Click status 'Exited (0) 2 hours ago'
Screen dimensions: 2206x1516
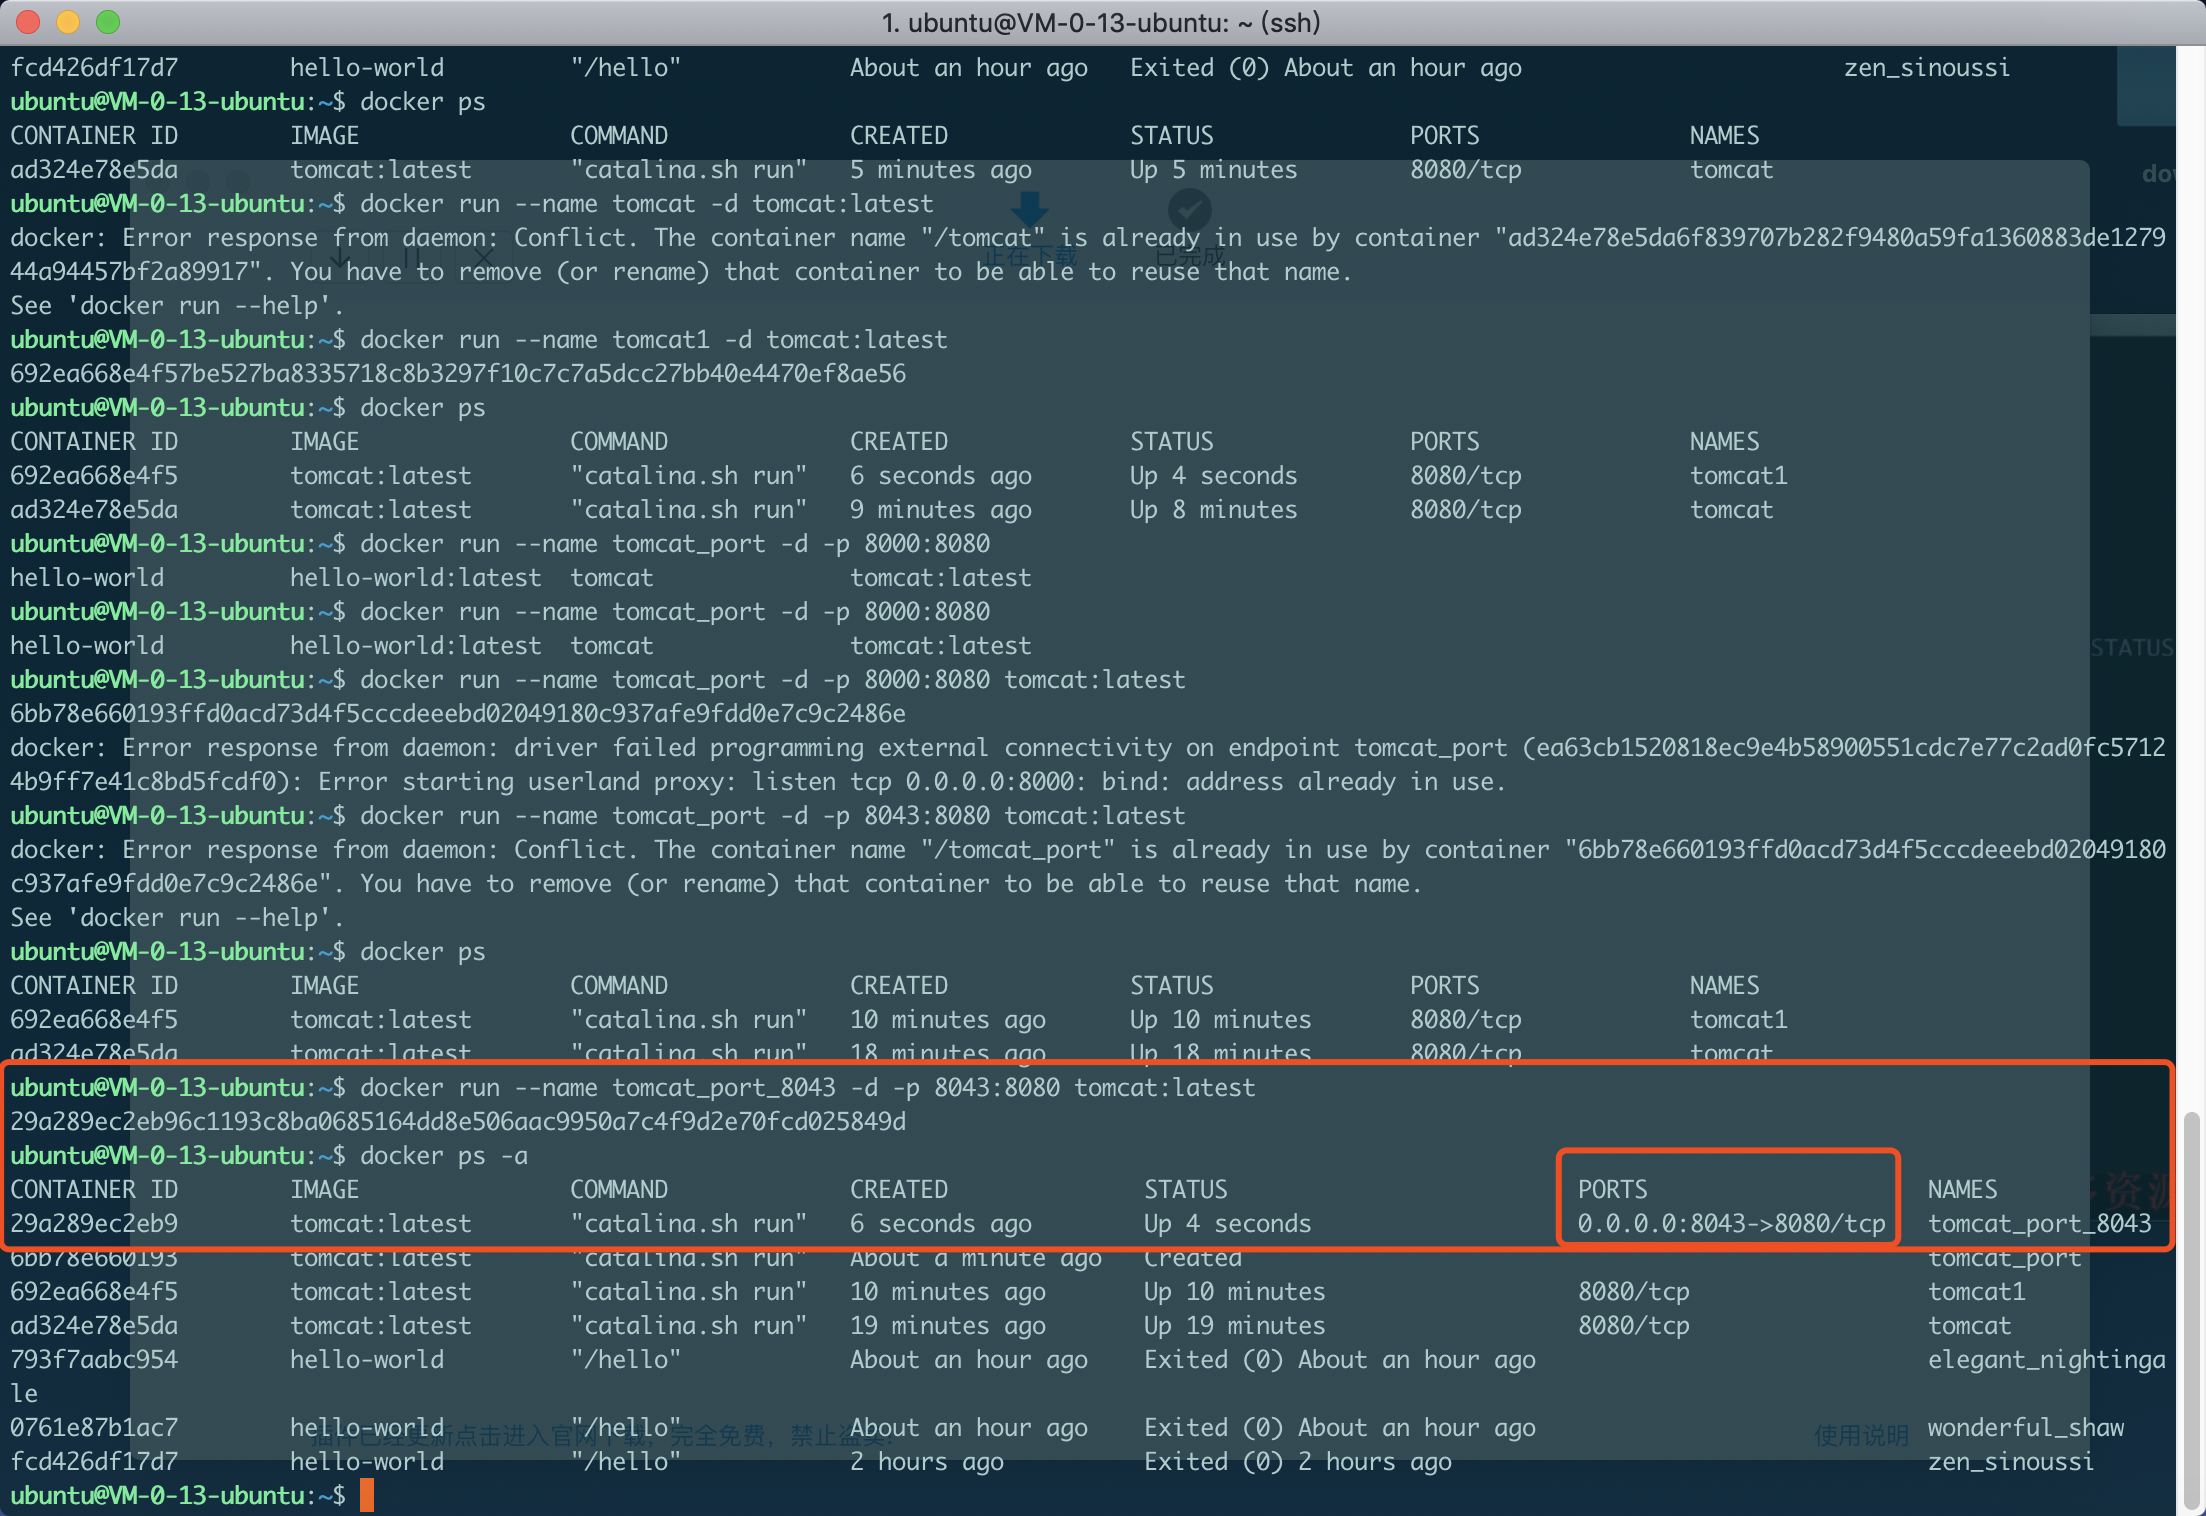point(1298,1462)
